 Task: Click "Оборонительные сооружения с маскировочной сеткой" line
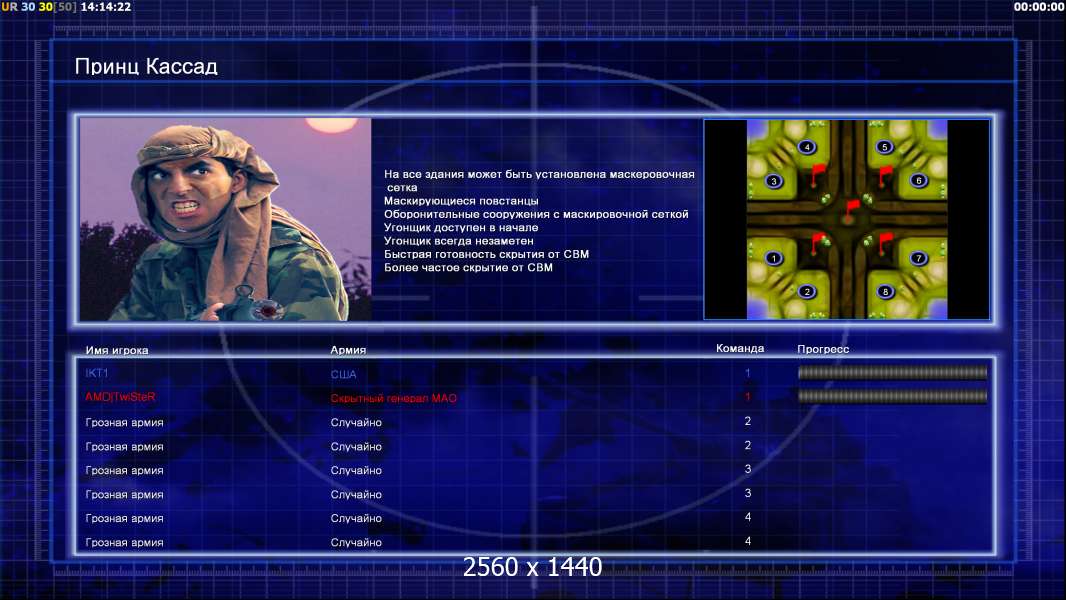point(536,215)
